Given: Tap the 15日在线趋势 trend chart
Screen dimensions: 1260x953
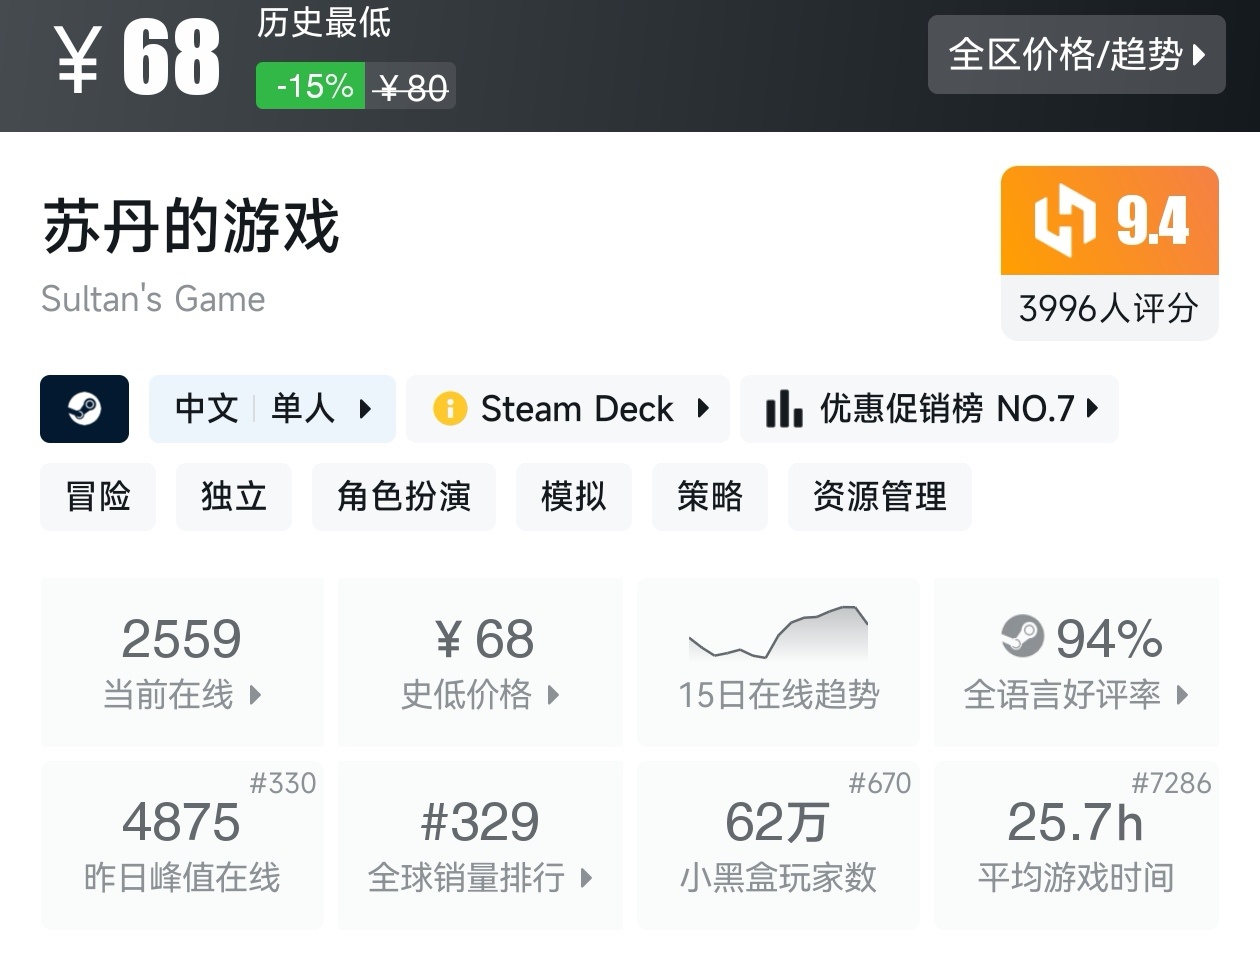Looking at the screenshot, I should 778,662.
